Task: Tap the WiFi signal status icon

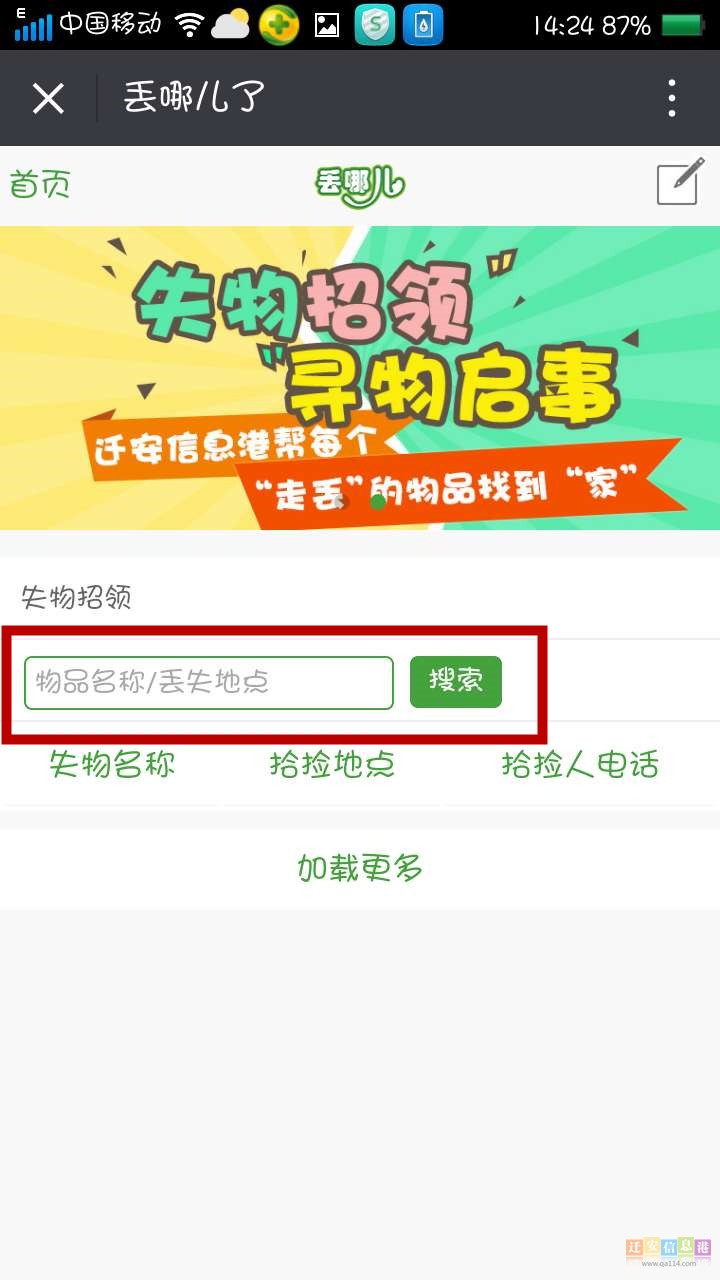Action: (x=188, y=25)
